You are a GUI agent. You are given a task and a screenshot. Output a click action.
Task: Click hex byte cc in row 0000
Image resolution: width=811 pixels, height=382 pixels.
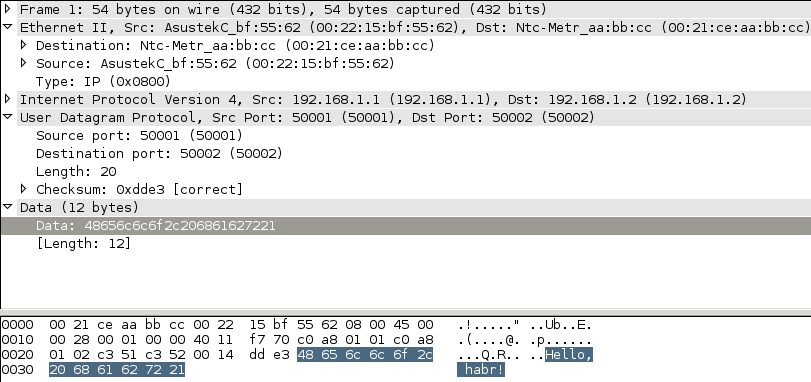pos(177,325)
